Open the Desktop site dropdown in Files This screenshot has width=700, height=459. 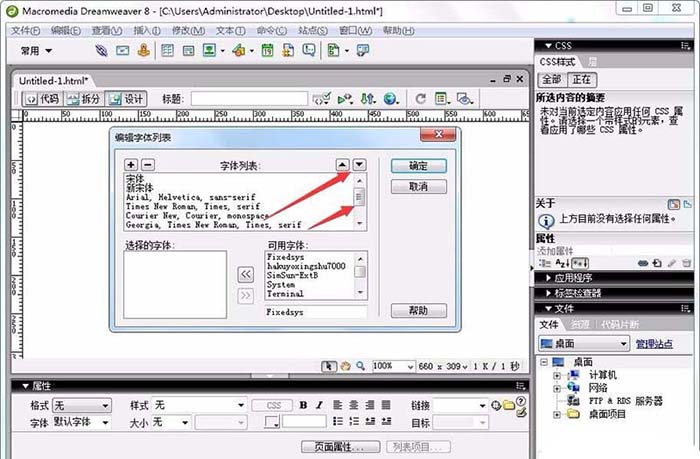point(584,344)
